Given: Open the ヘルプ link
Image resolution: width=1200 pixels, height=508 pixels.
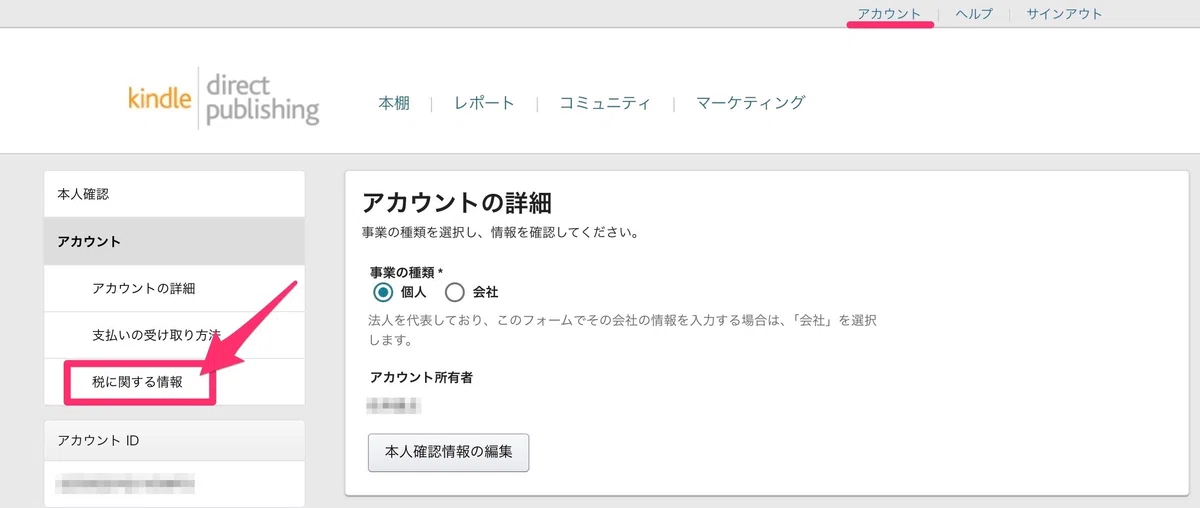Looking at the screenshot, I should pos(974,14).
